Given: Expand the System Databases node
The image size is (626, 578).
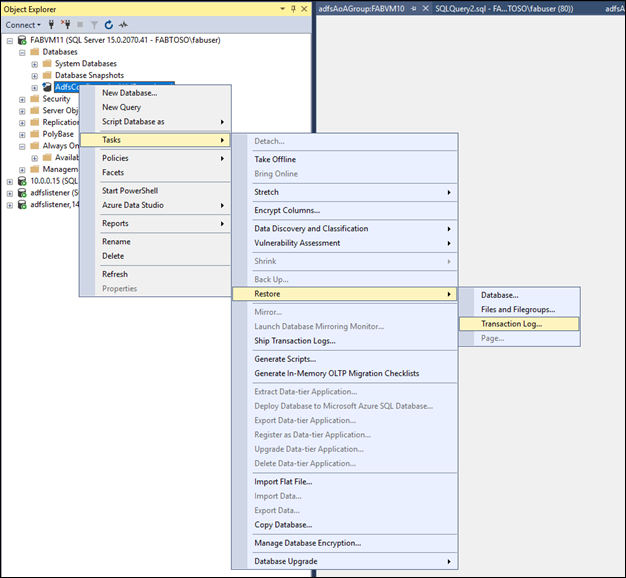Looking at the screenshot, I should (x=35, y=64).
